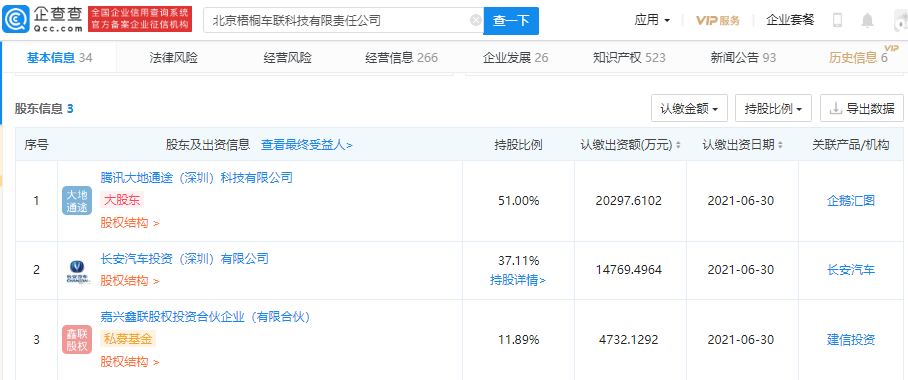Click the 20297.6102 contribution amount
This screenshot has width=908, height=380.
pos(628,201)
